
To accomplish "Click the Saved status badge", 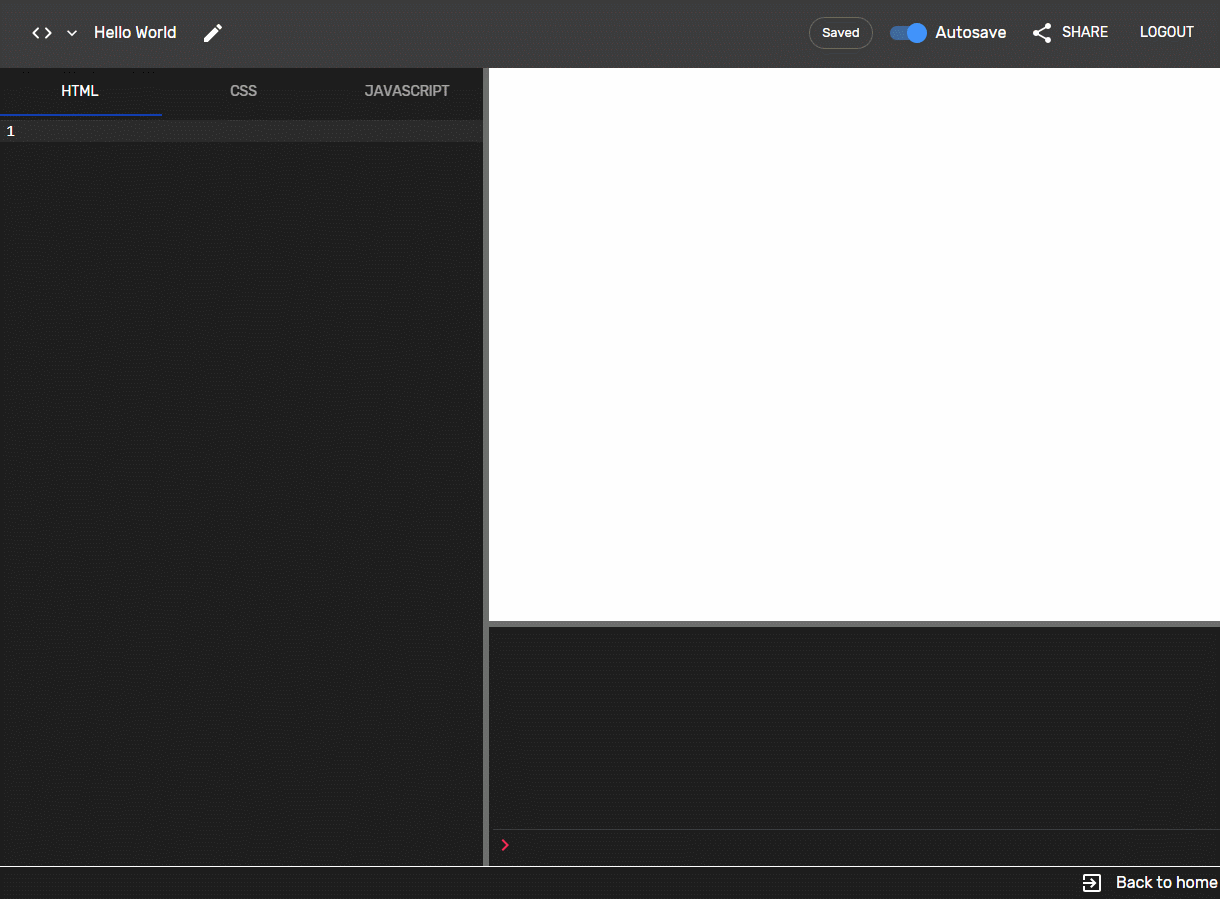I will point(840,32).
